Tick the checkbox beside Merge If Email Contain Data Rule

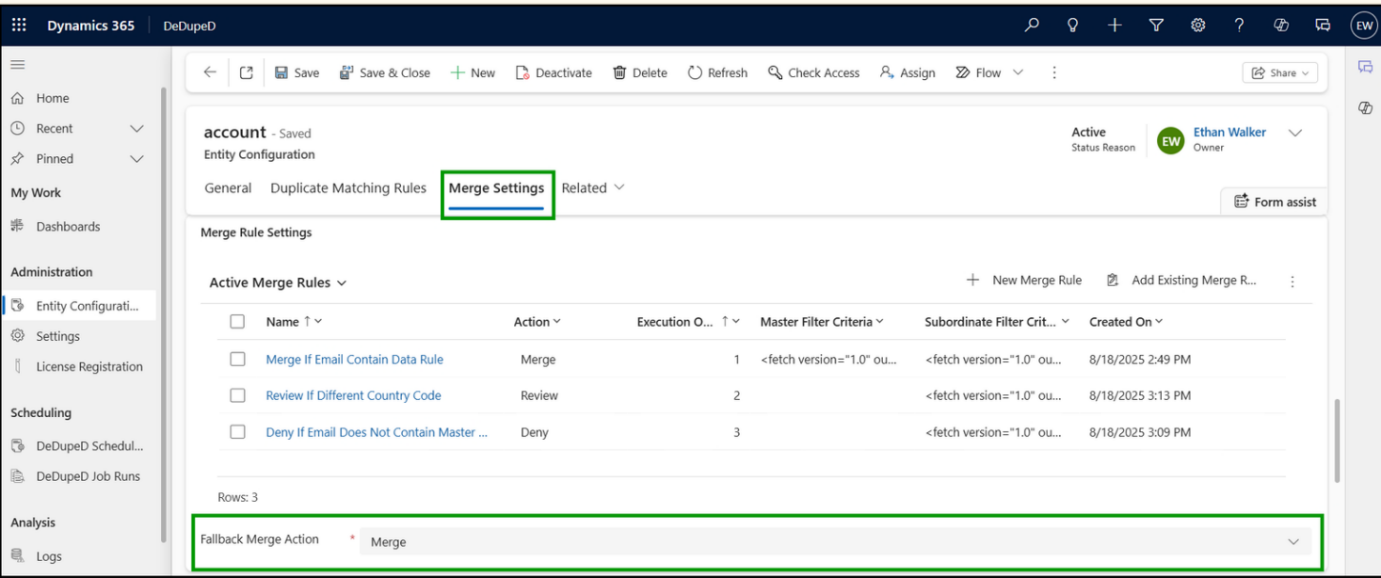237,359
